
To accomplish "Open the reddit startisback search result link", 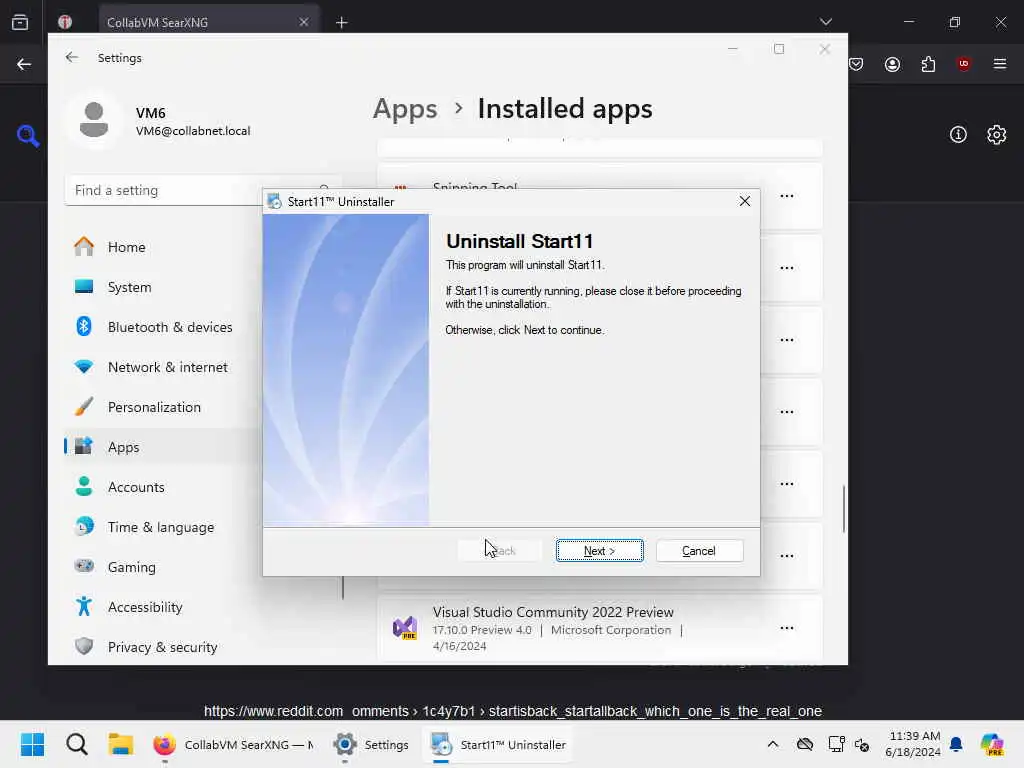I will coord(513,711).
